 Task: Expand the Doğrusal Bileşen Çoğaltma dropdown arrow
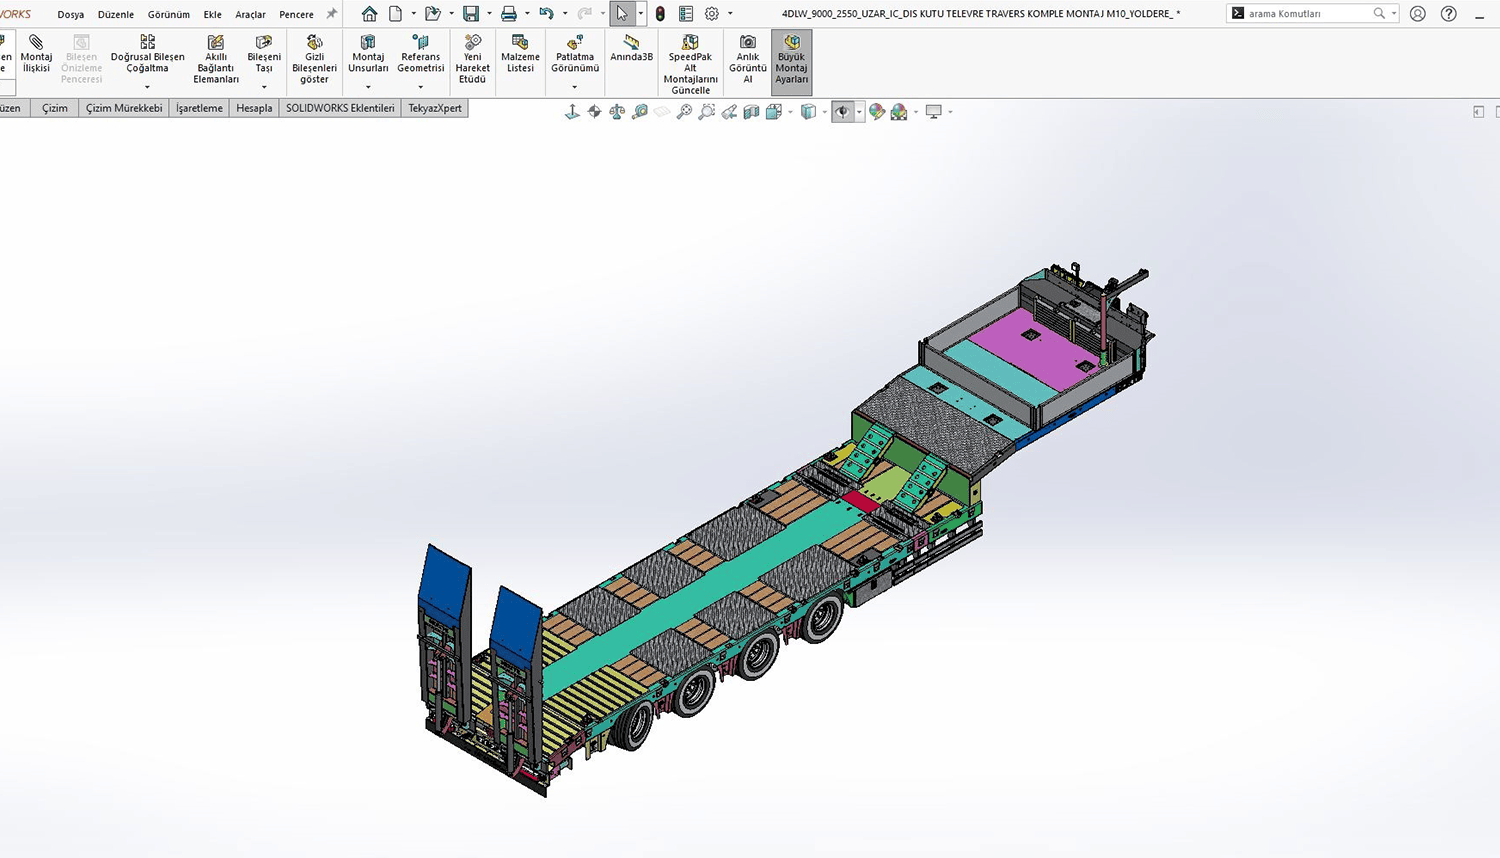click(147, 87)
